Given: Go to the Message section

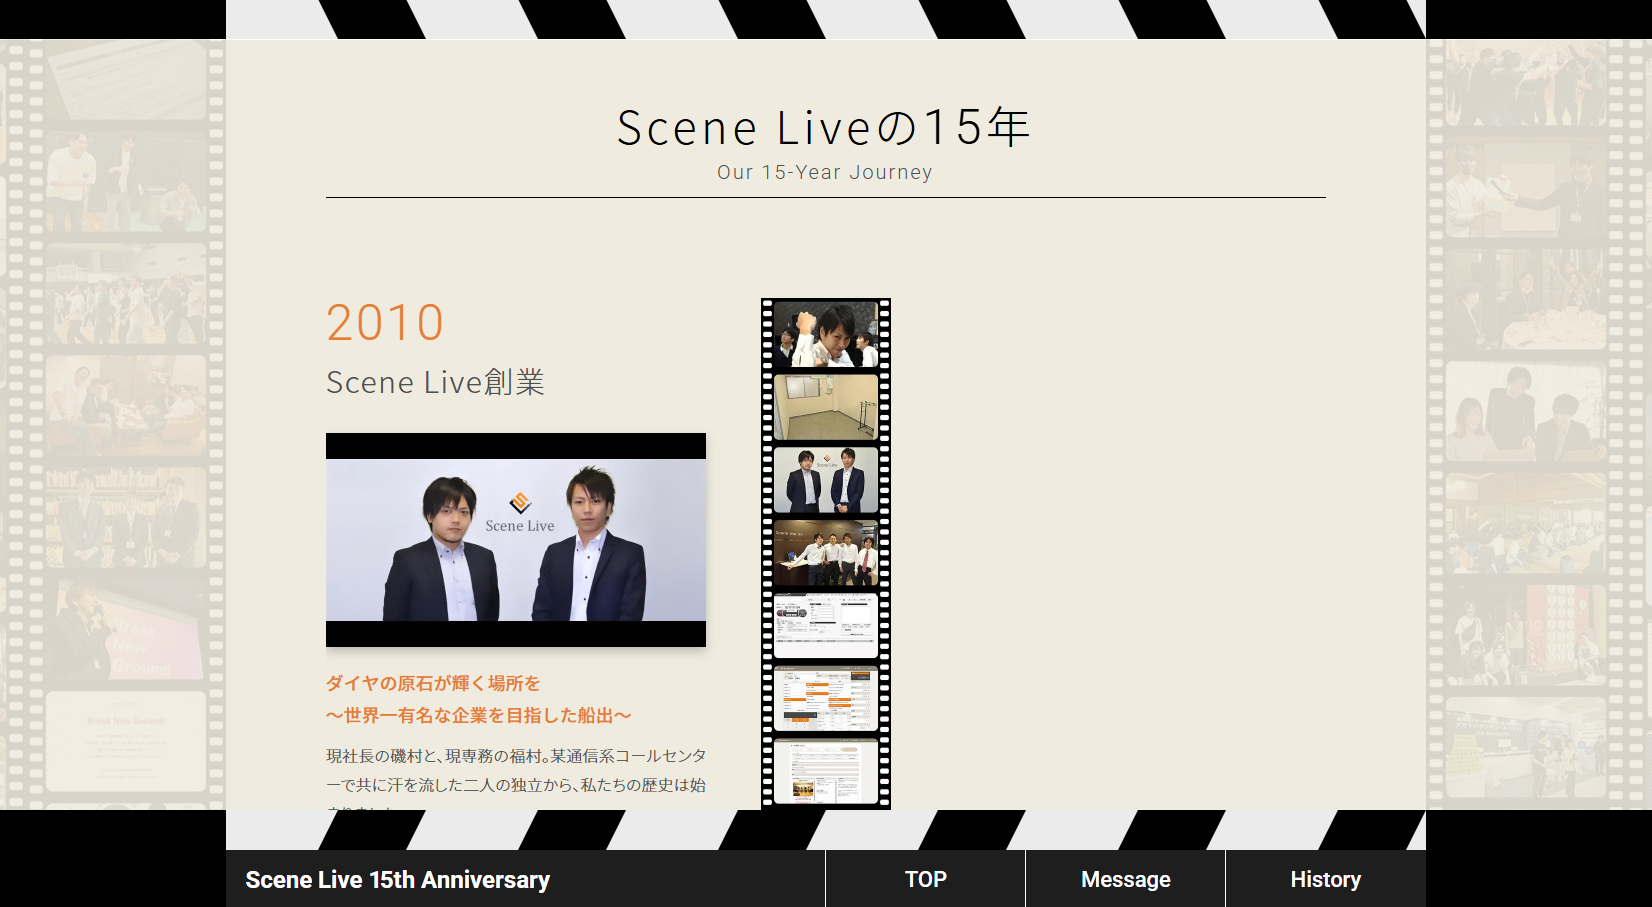Looking at the screenshot, I should [1125, 879].
